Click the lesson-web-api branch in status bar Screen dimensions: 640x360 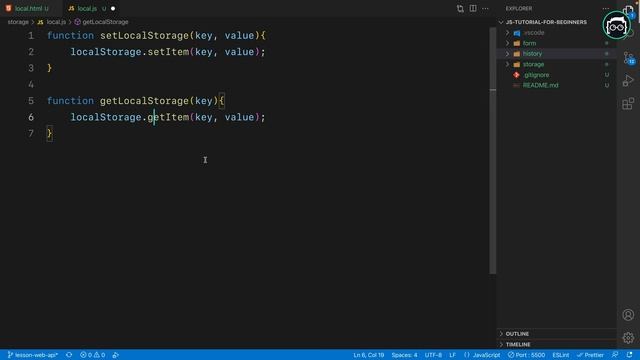pos(33,355)
